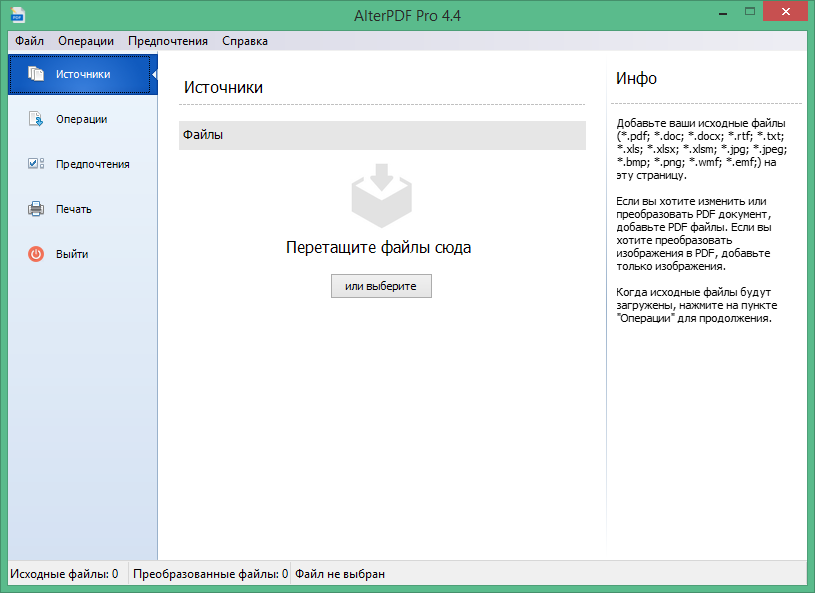Click the drop box download icon
815x593 pixels.
(382, 195)
